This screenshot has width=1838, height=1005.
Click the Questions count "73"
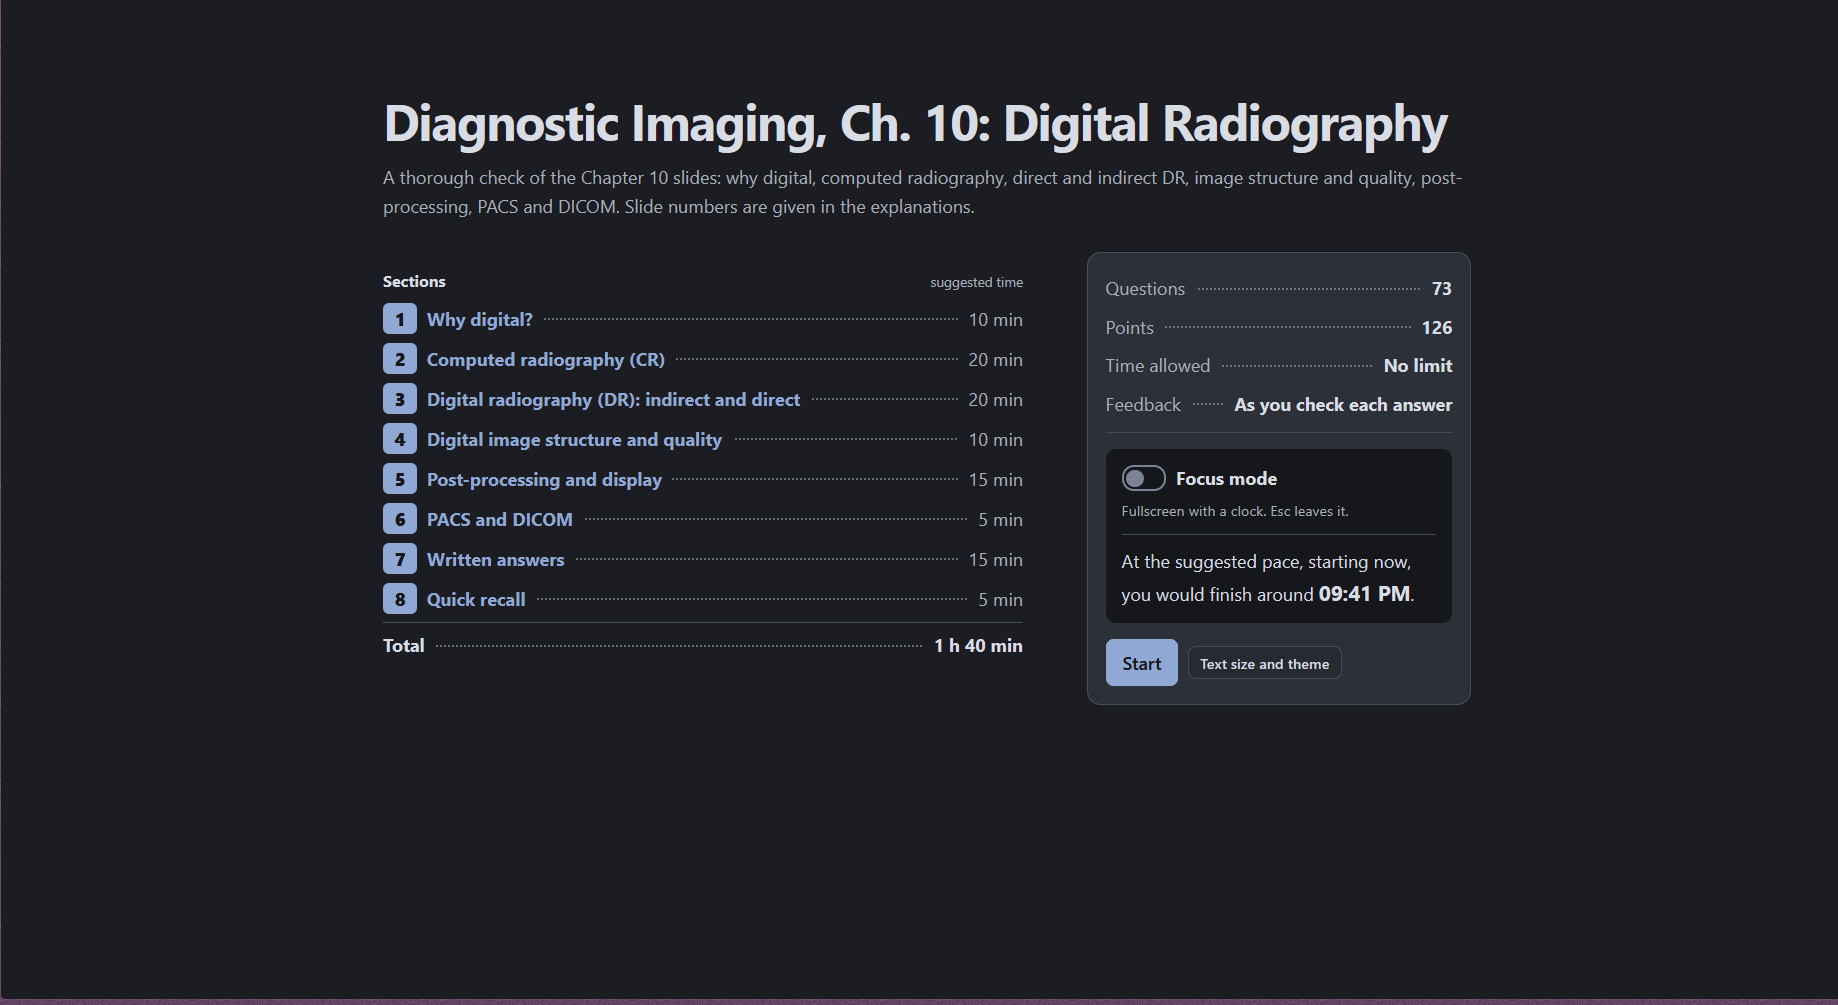click(1441, 288)
